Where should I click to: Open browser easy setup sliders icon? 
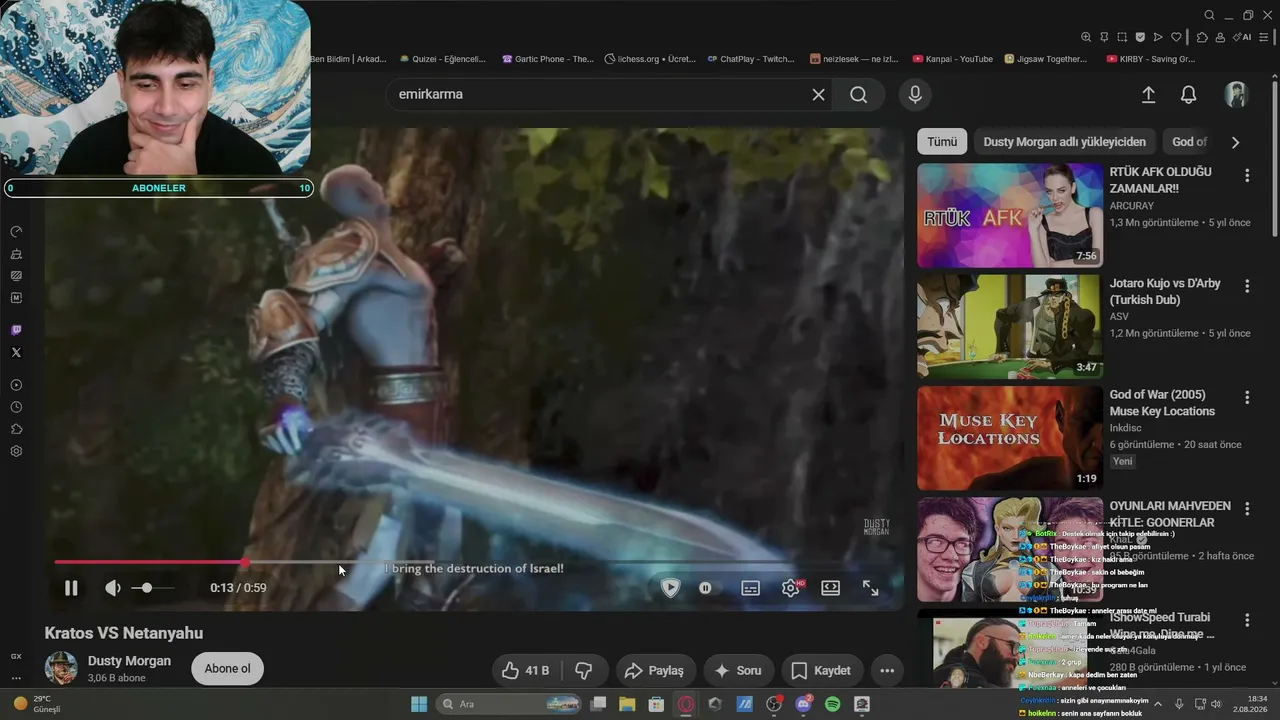[x=1265, y=37]
